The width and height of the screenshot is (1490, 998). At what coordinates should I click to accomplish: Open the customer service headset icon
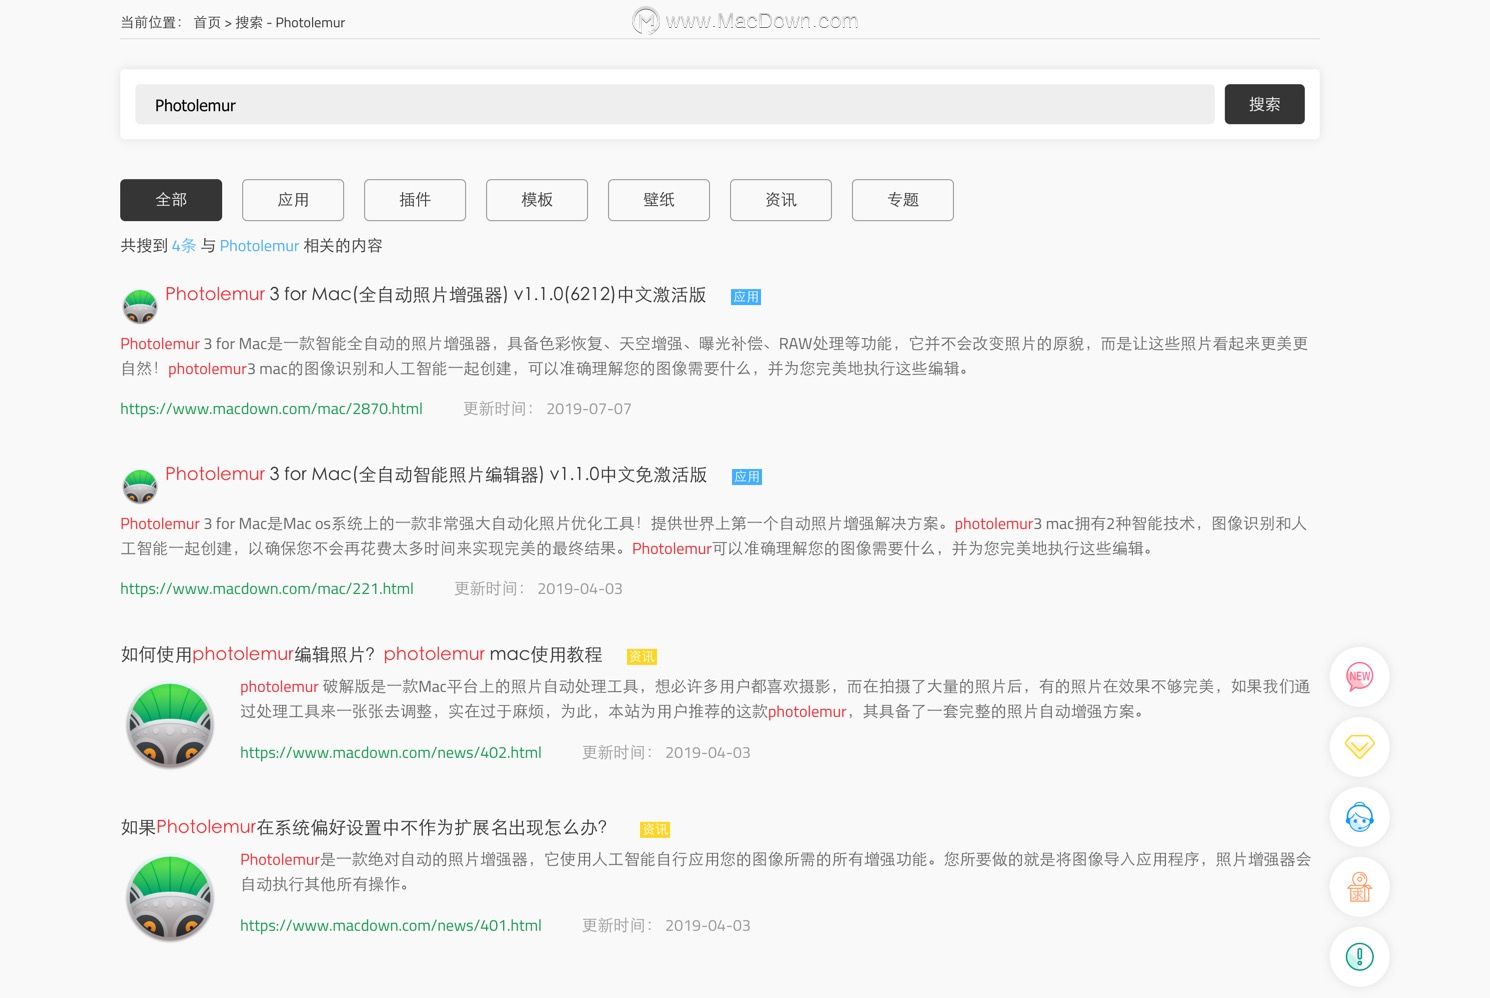point(1359,817)
